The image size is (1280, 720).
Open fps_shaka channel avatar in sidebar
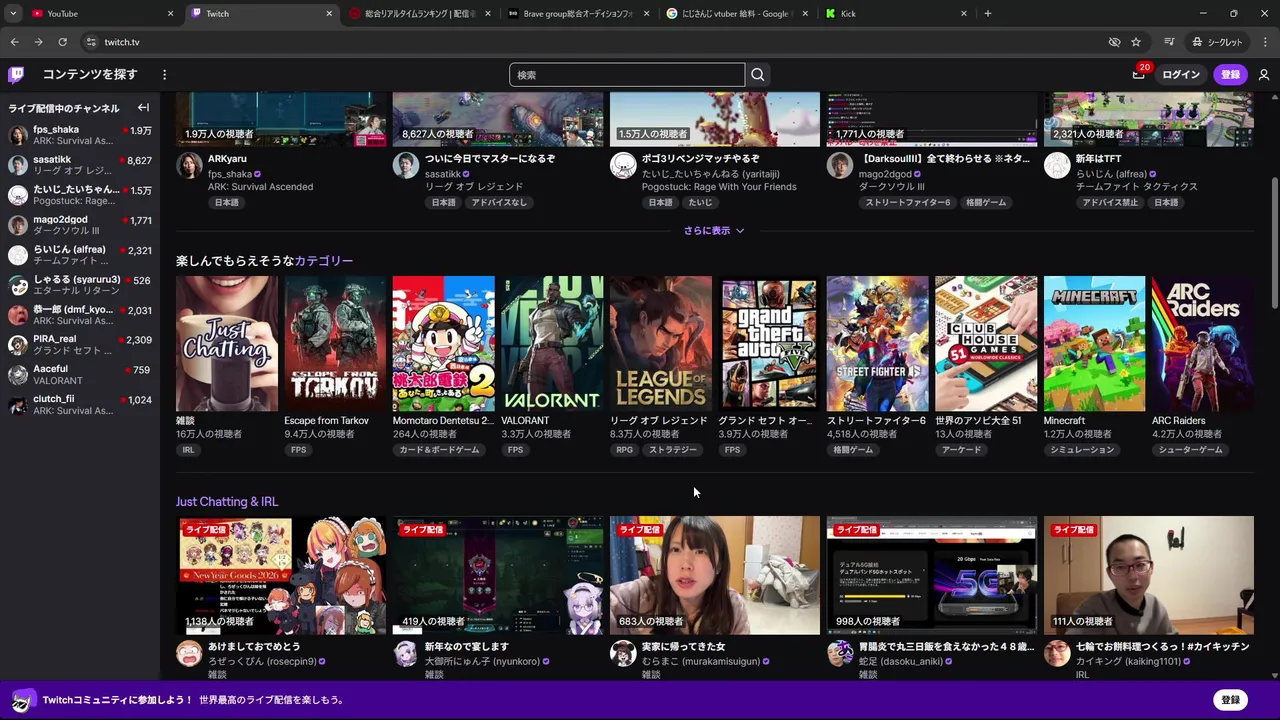[x=18, y=136]
